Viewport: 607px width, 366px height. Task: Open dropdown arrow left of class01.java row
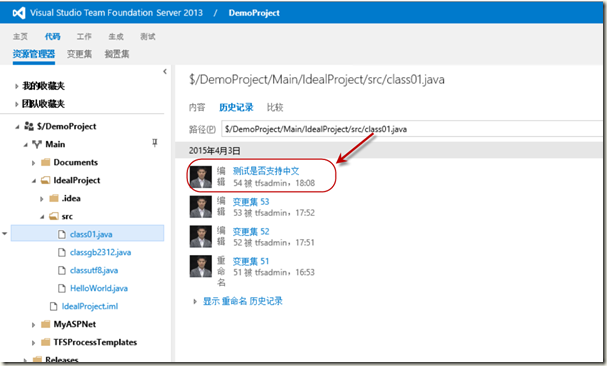click(x=5, y=234)
